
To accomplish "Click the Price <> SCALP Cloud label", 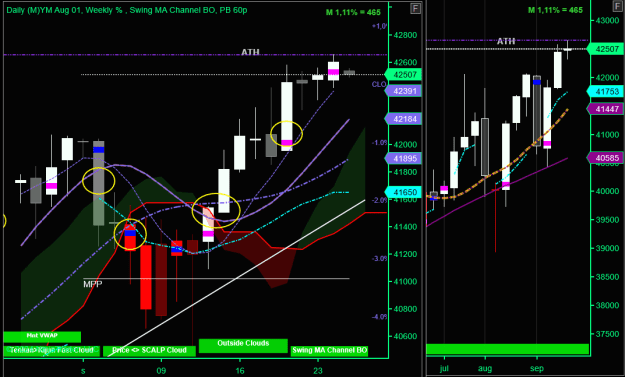I will click(149, 351).
